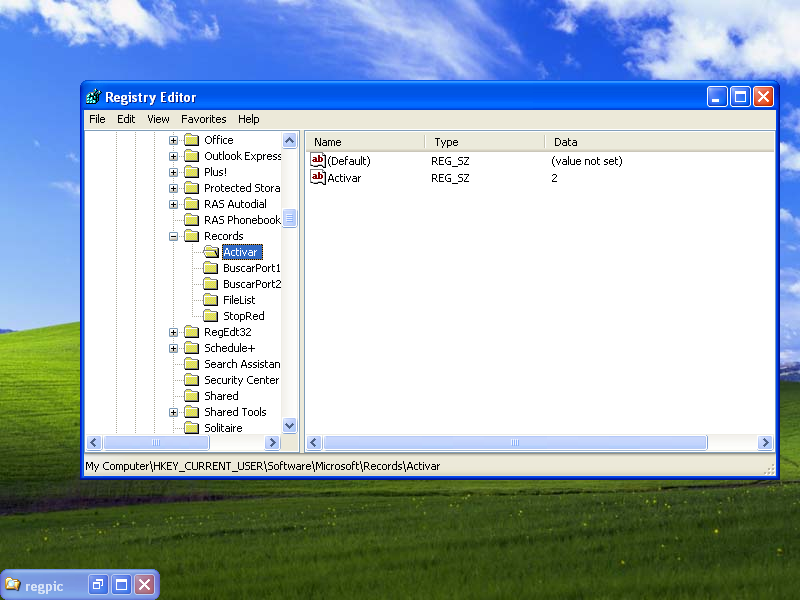The height and width of the screenshot is (600, 800).
Task: Select the Security Center folder icon
Action: pos(191,380)
